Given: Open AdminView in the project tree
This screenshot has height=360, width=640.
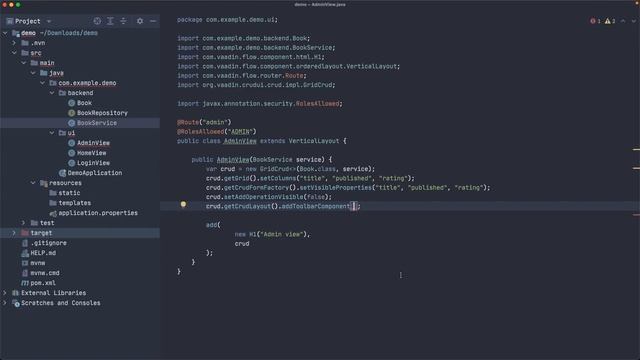Looking at the screenshot, I should (x=93, y=143).
